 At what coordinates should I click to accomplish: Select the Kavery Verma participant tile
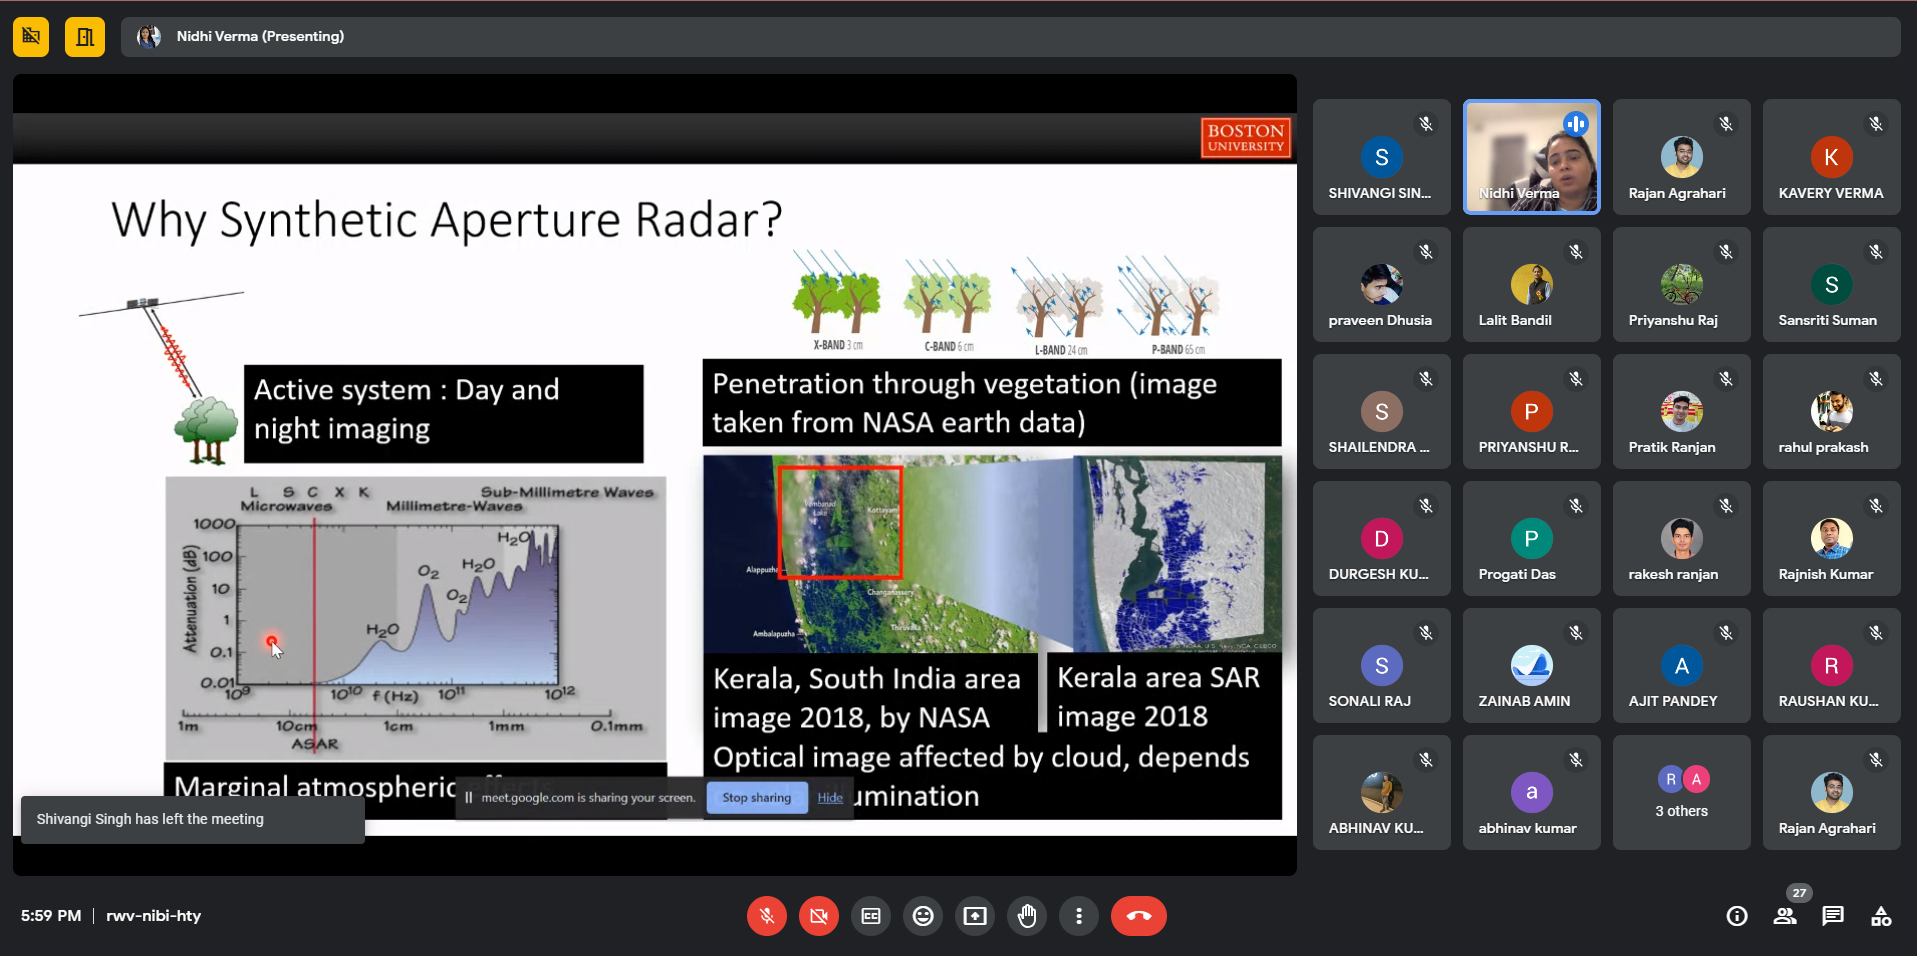pos(1830,157)
